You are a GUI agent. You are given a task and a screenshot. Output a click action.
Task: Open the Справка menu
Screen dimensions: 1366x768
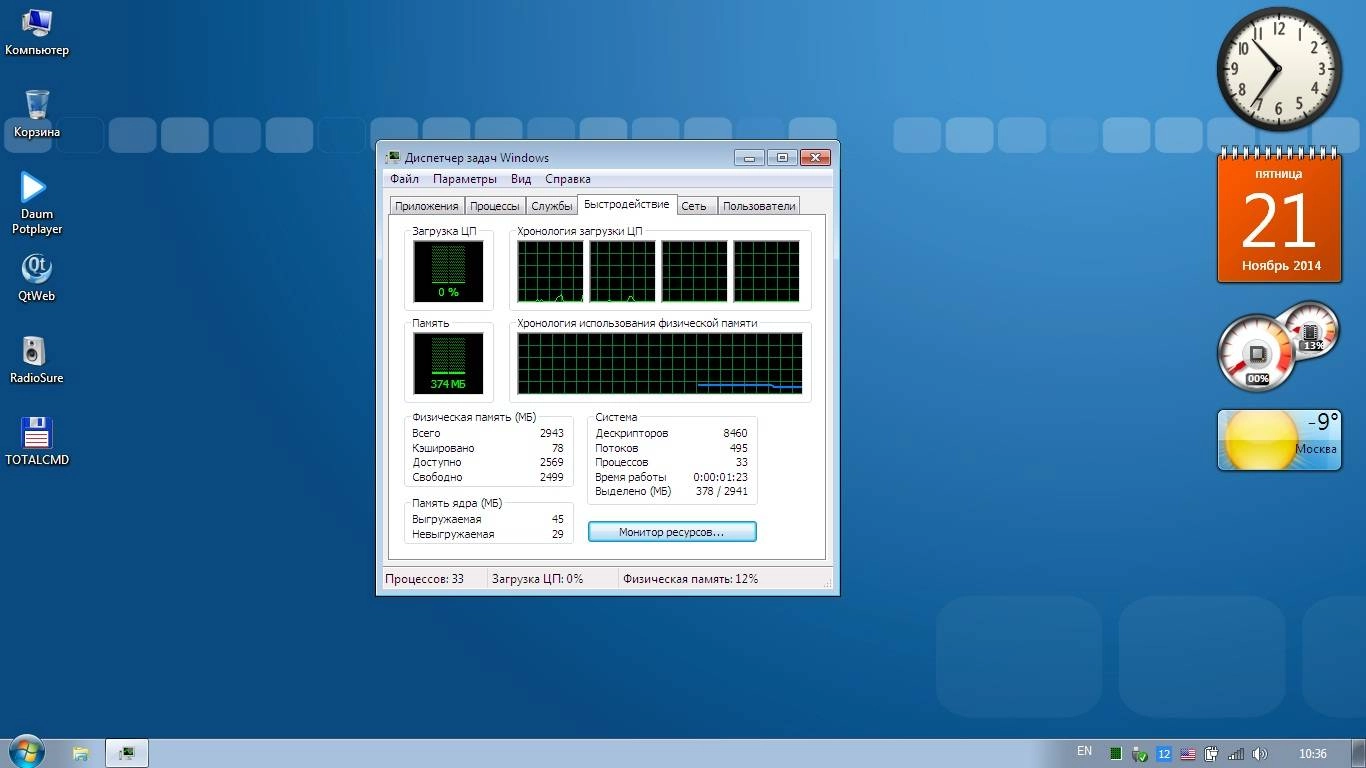pos(568,179)
